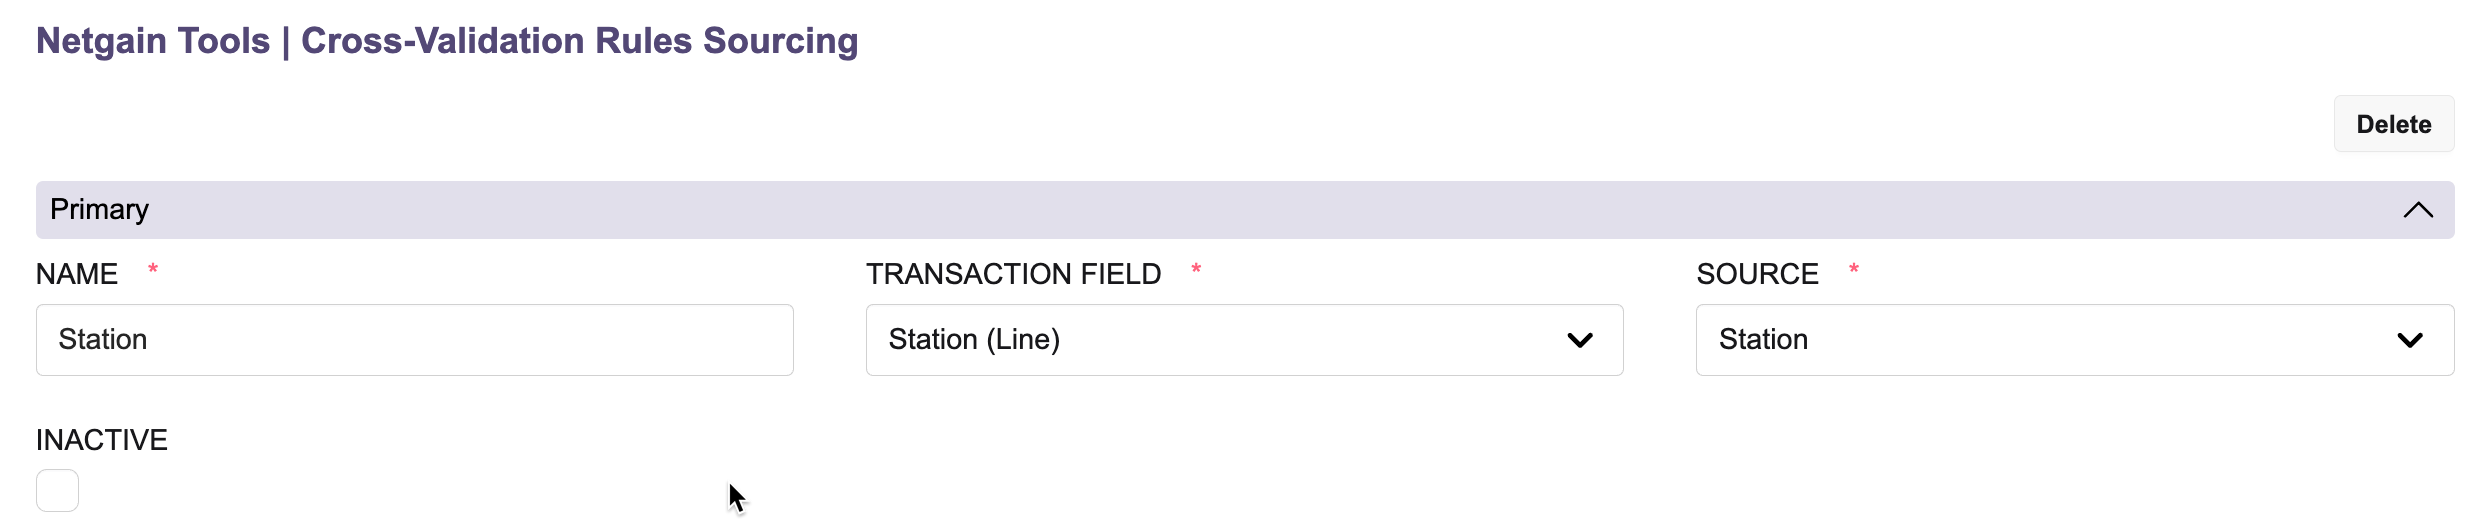Focus the Name input field containing Station

[x=415, y=340]
